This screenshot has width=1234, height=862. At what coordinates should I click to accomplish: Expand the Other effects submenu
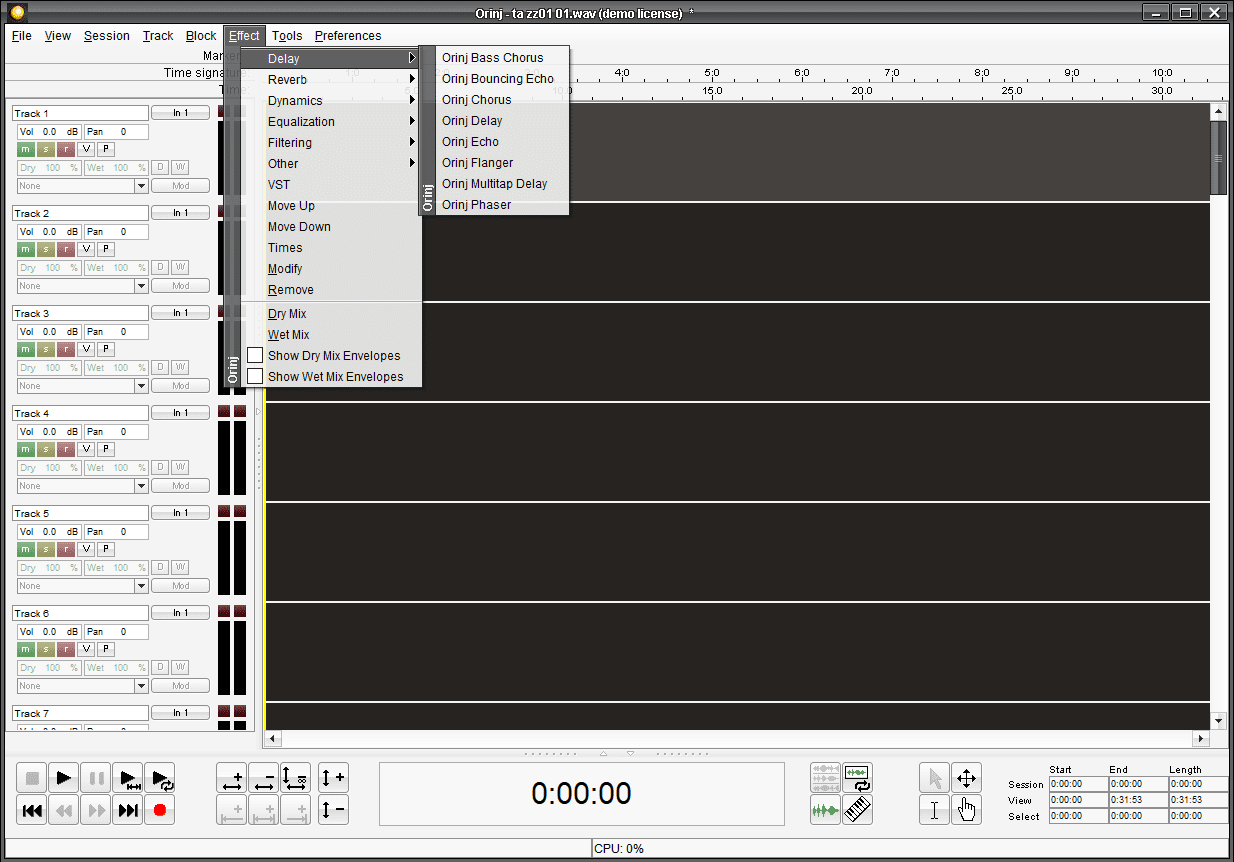(x=331, y=163)
